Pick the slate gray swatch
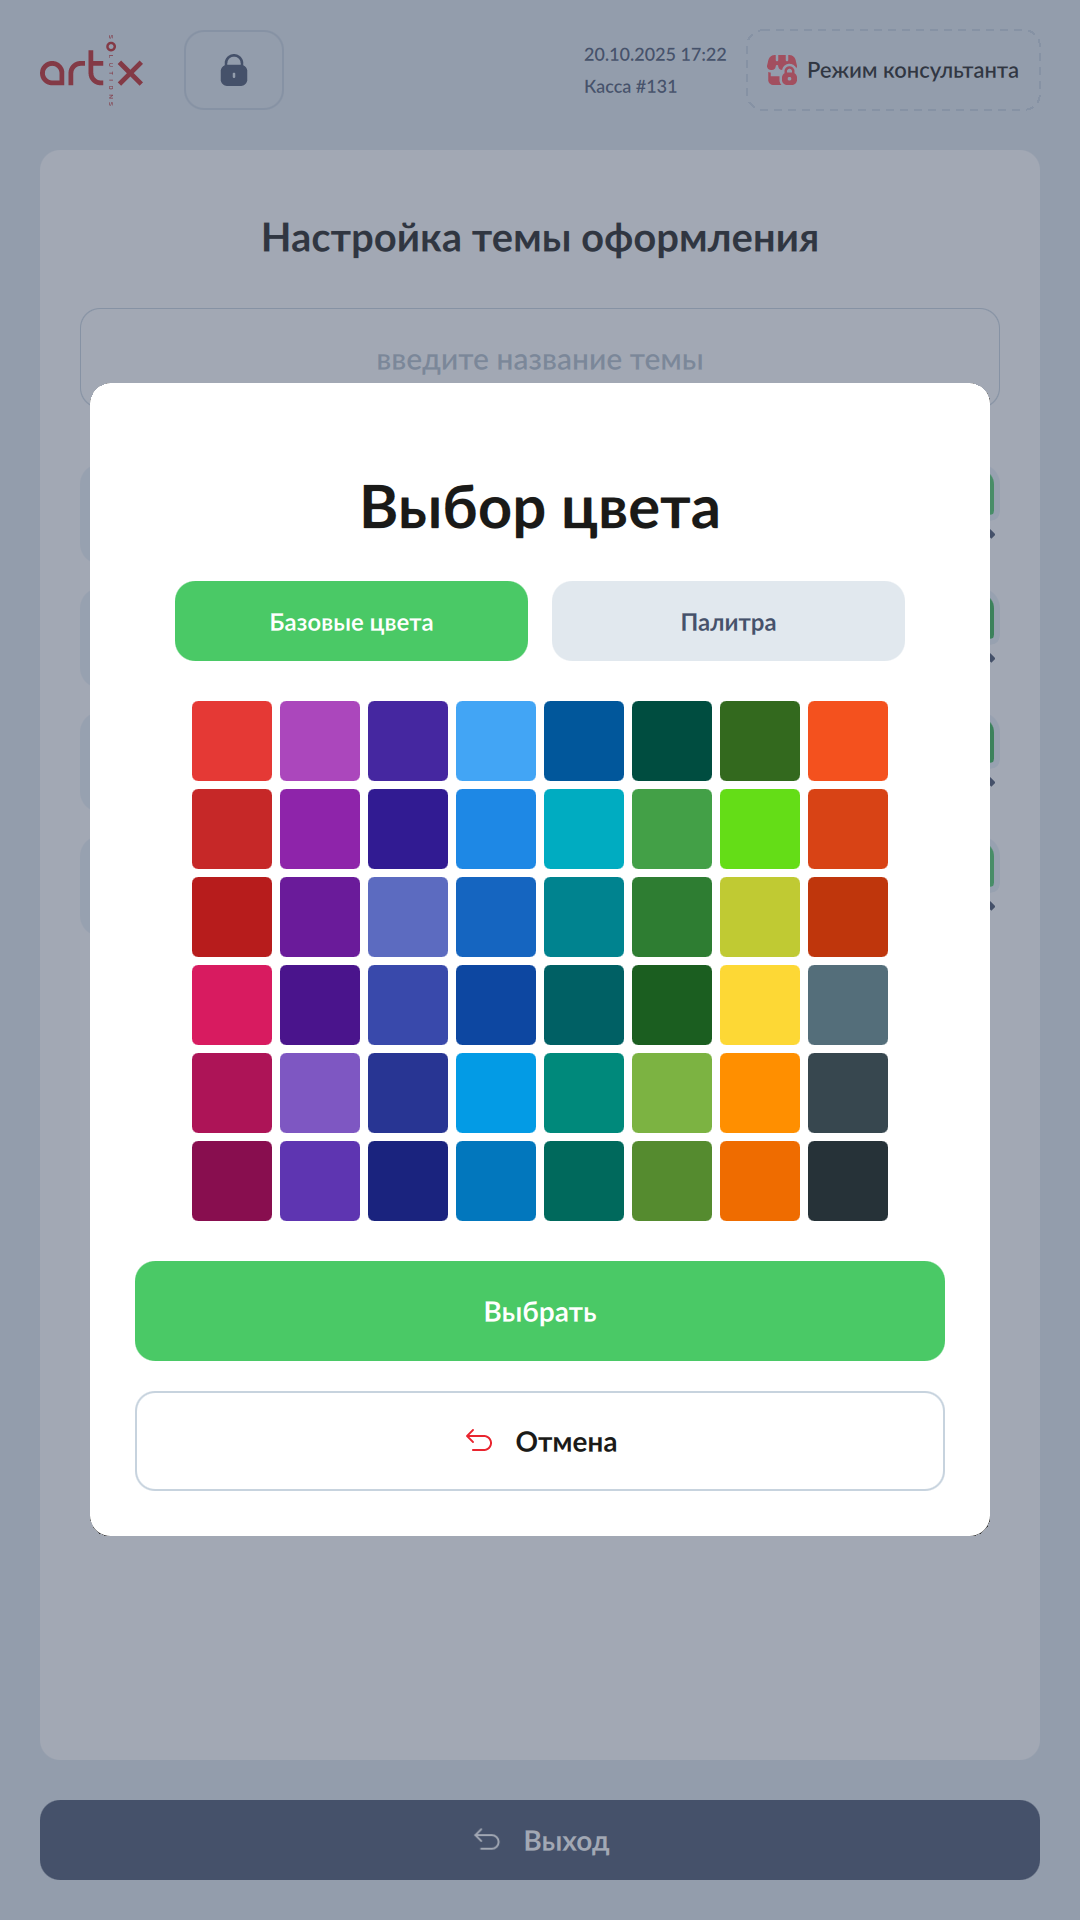1080x1920 pixels. point(848,1005)
